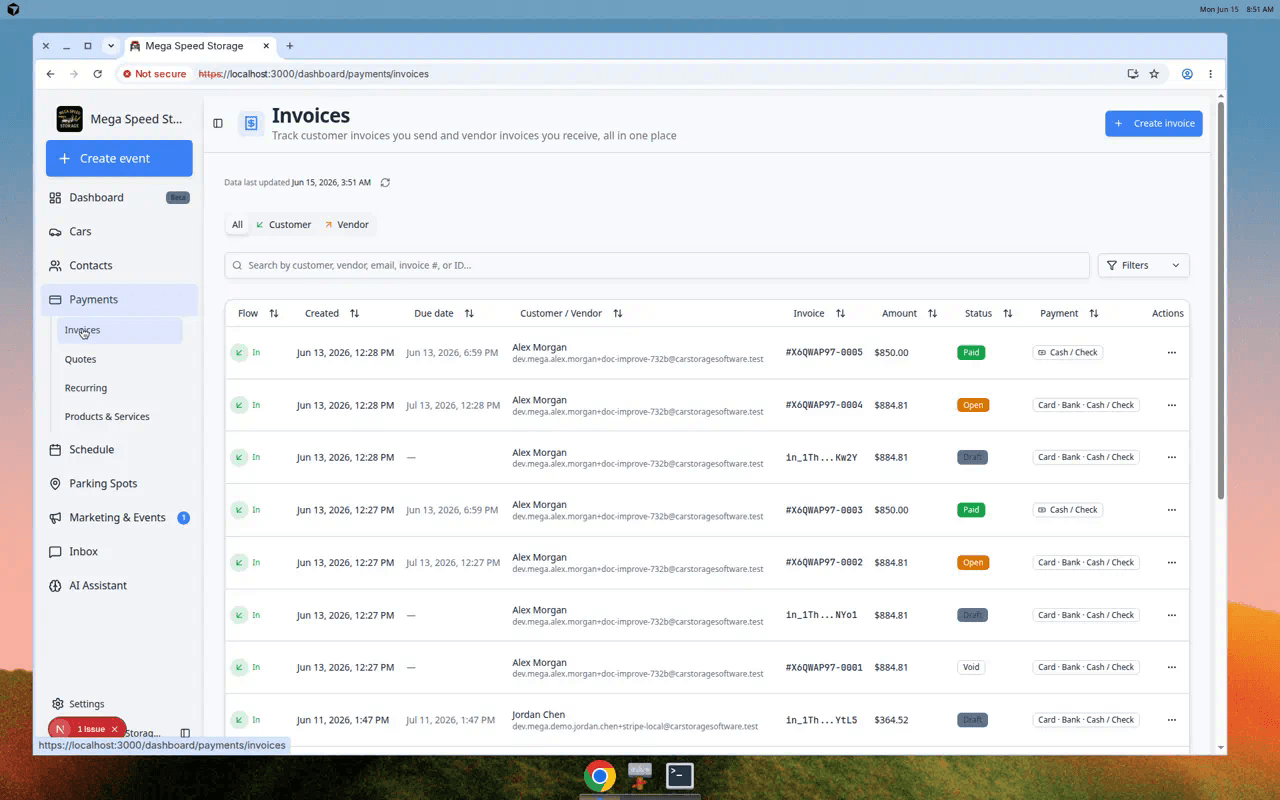Open the Filters dropdown
1280x800 pixels.
point(1143,265)
